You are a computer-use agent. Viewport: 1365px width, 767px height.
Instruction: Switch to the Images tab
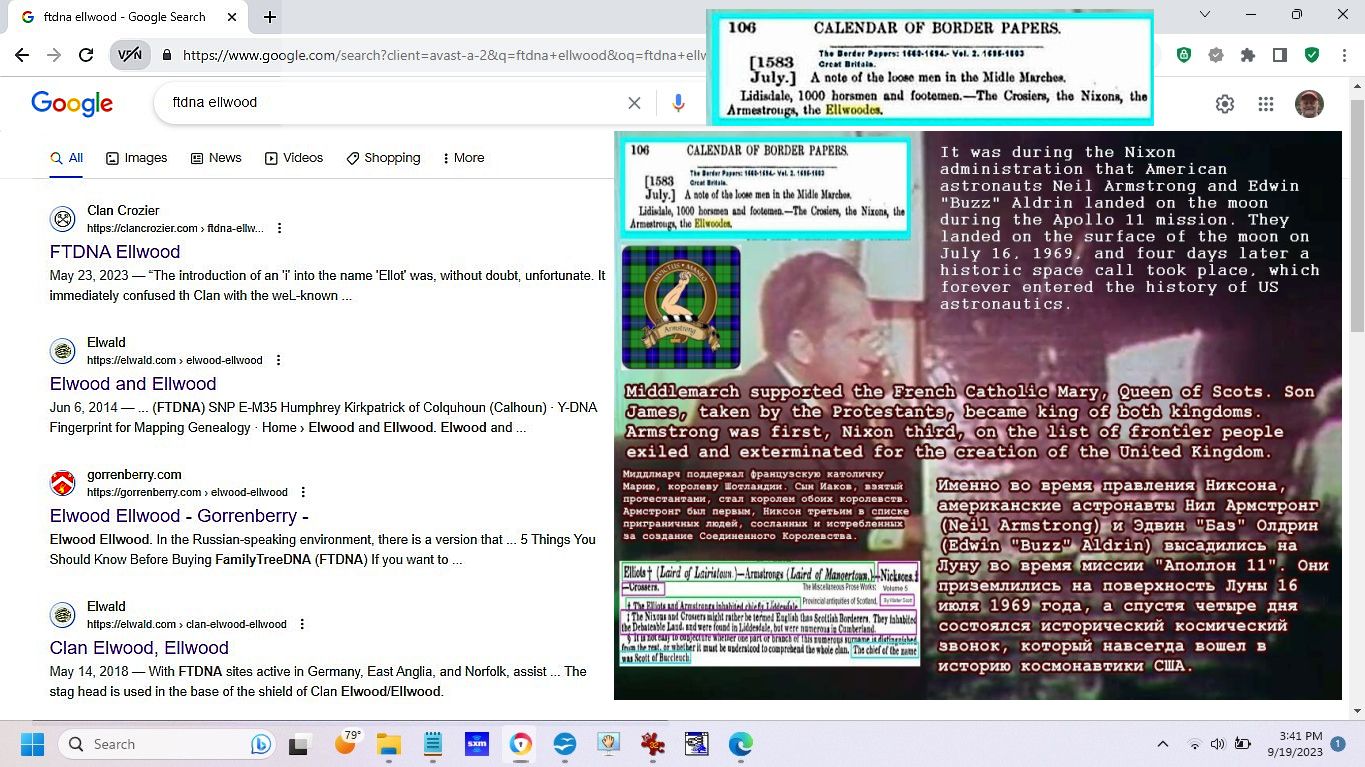(x=137, y=158)
